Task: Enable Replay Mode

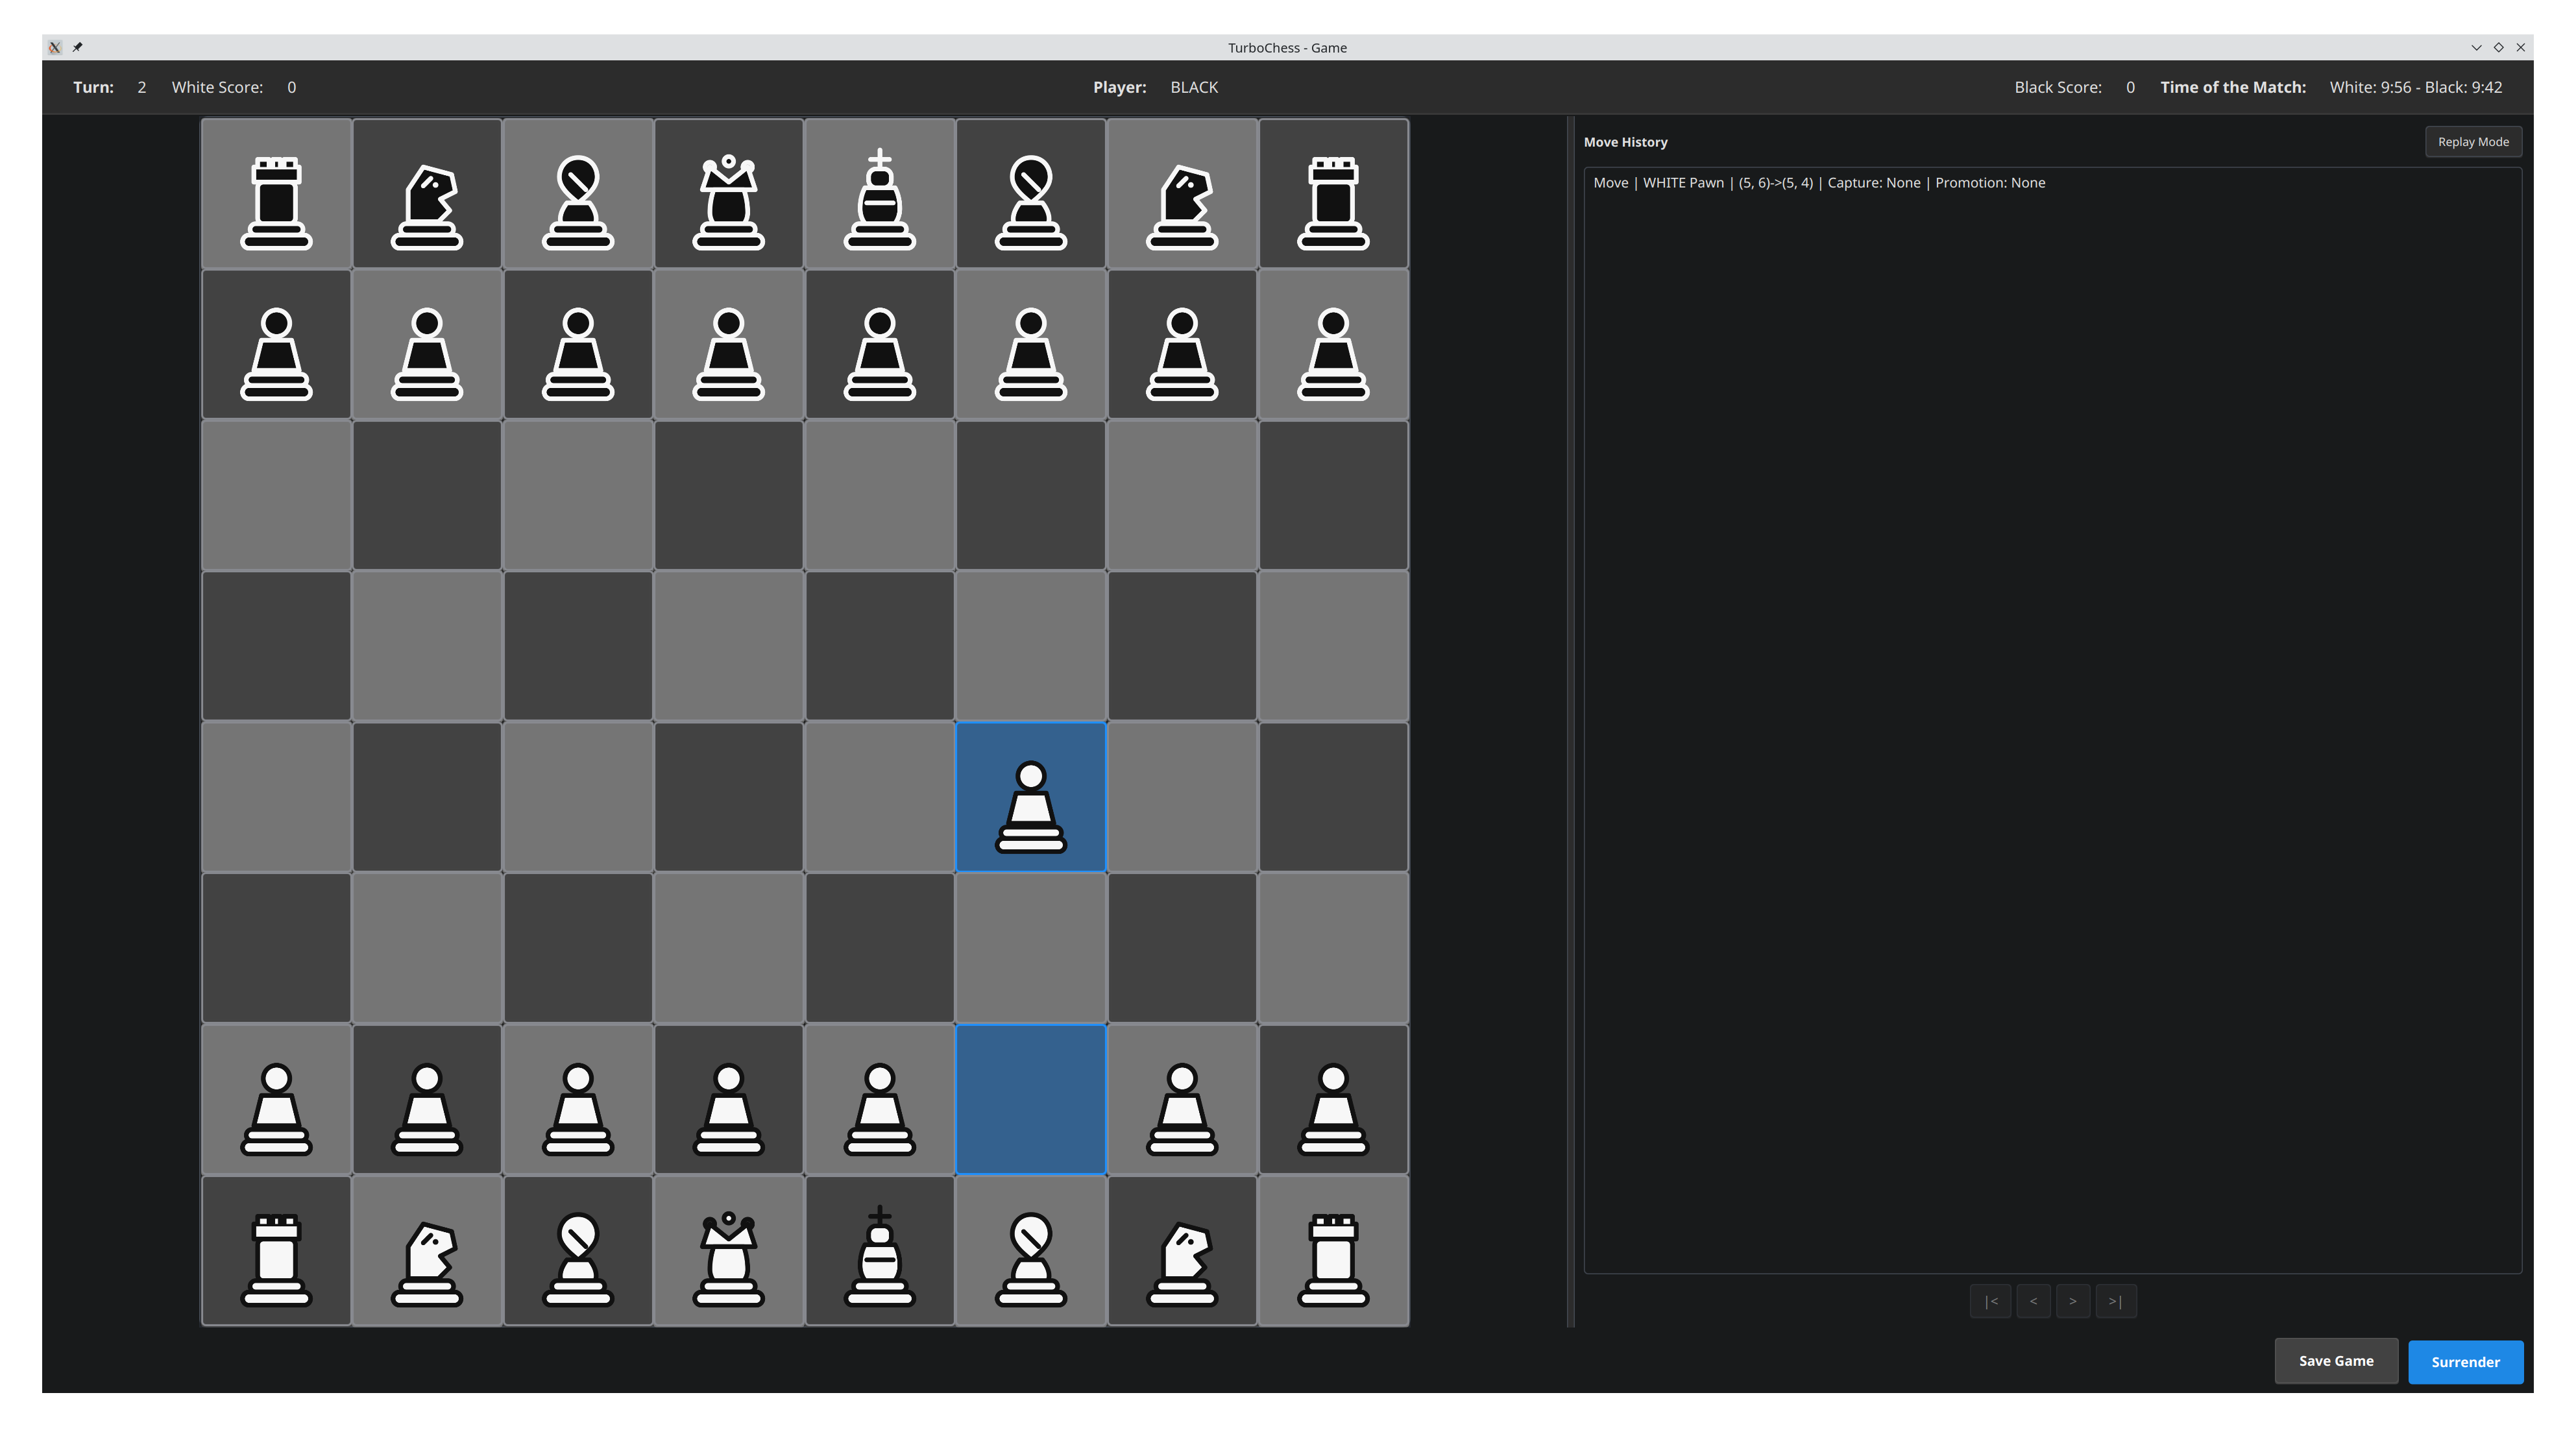Action: tap(2473, 141)
